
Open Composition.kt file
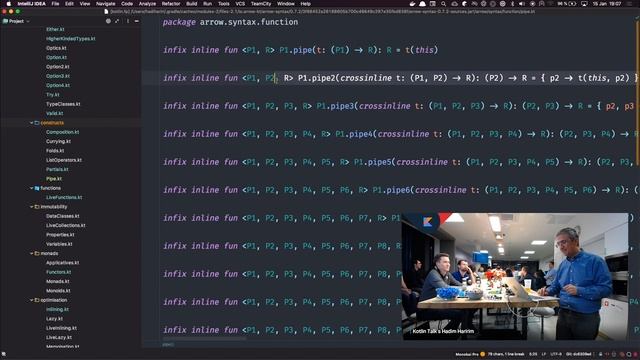click(x=62, y=132)
